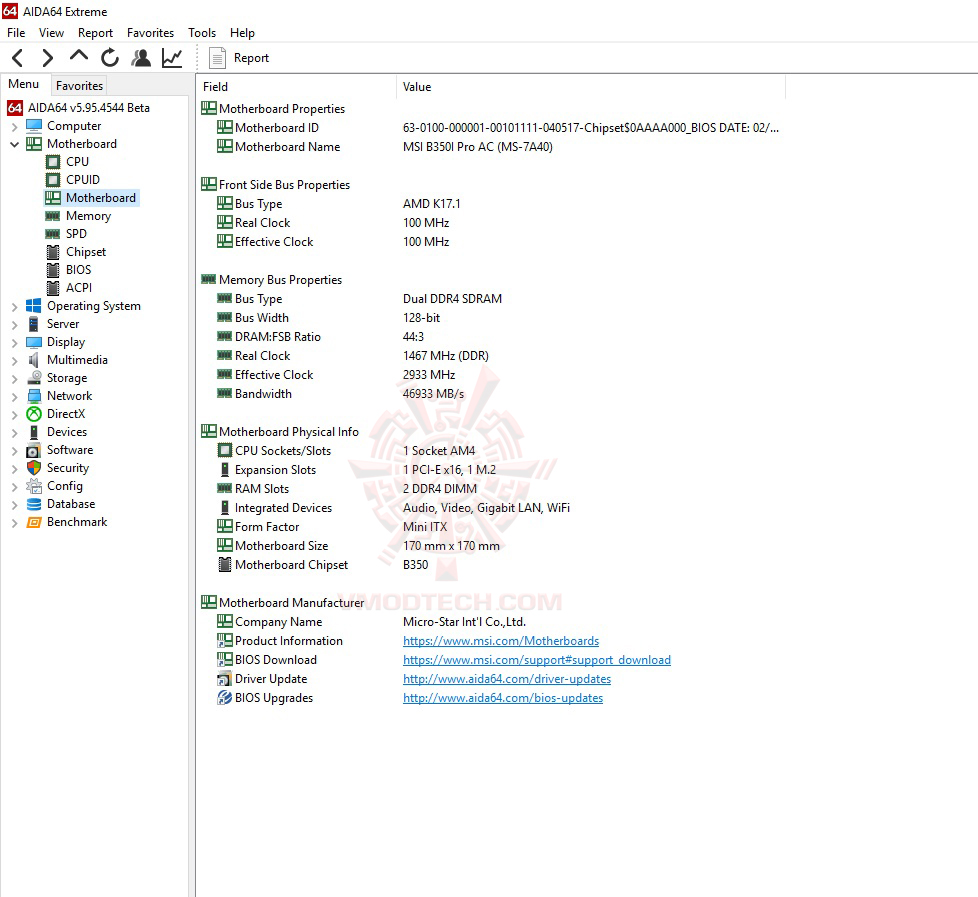Expand the Storage node
The image size is (978, 897).
(14, 379)
